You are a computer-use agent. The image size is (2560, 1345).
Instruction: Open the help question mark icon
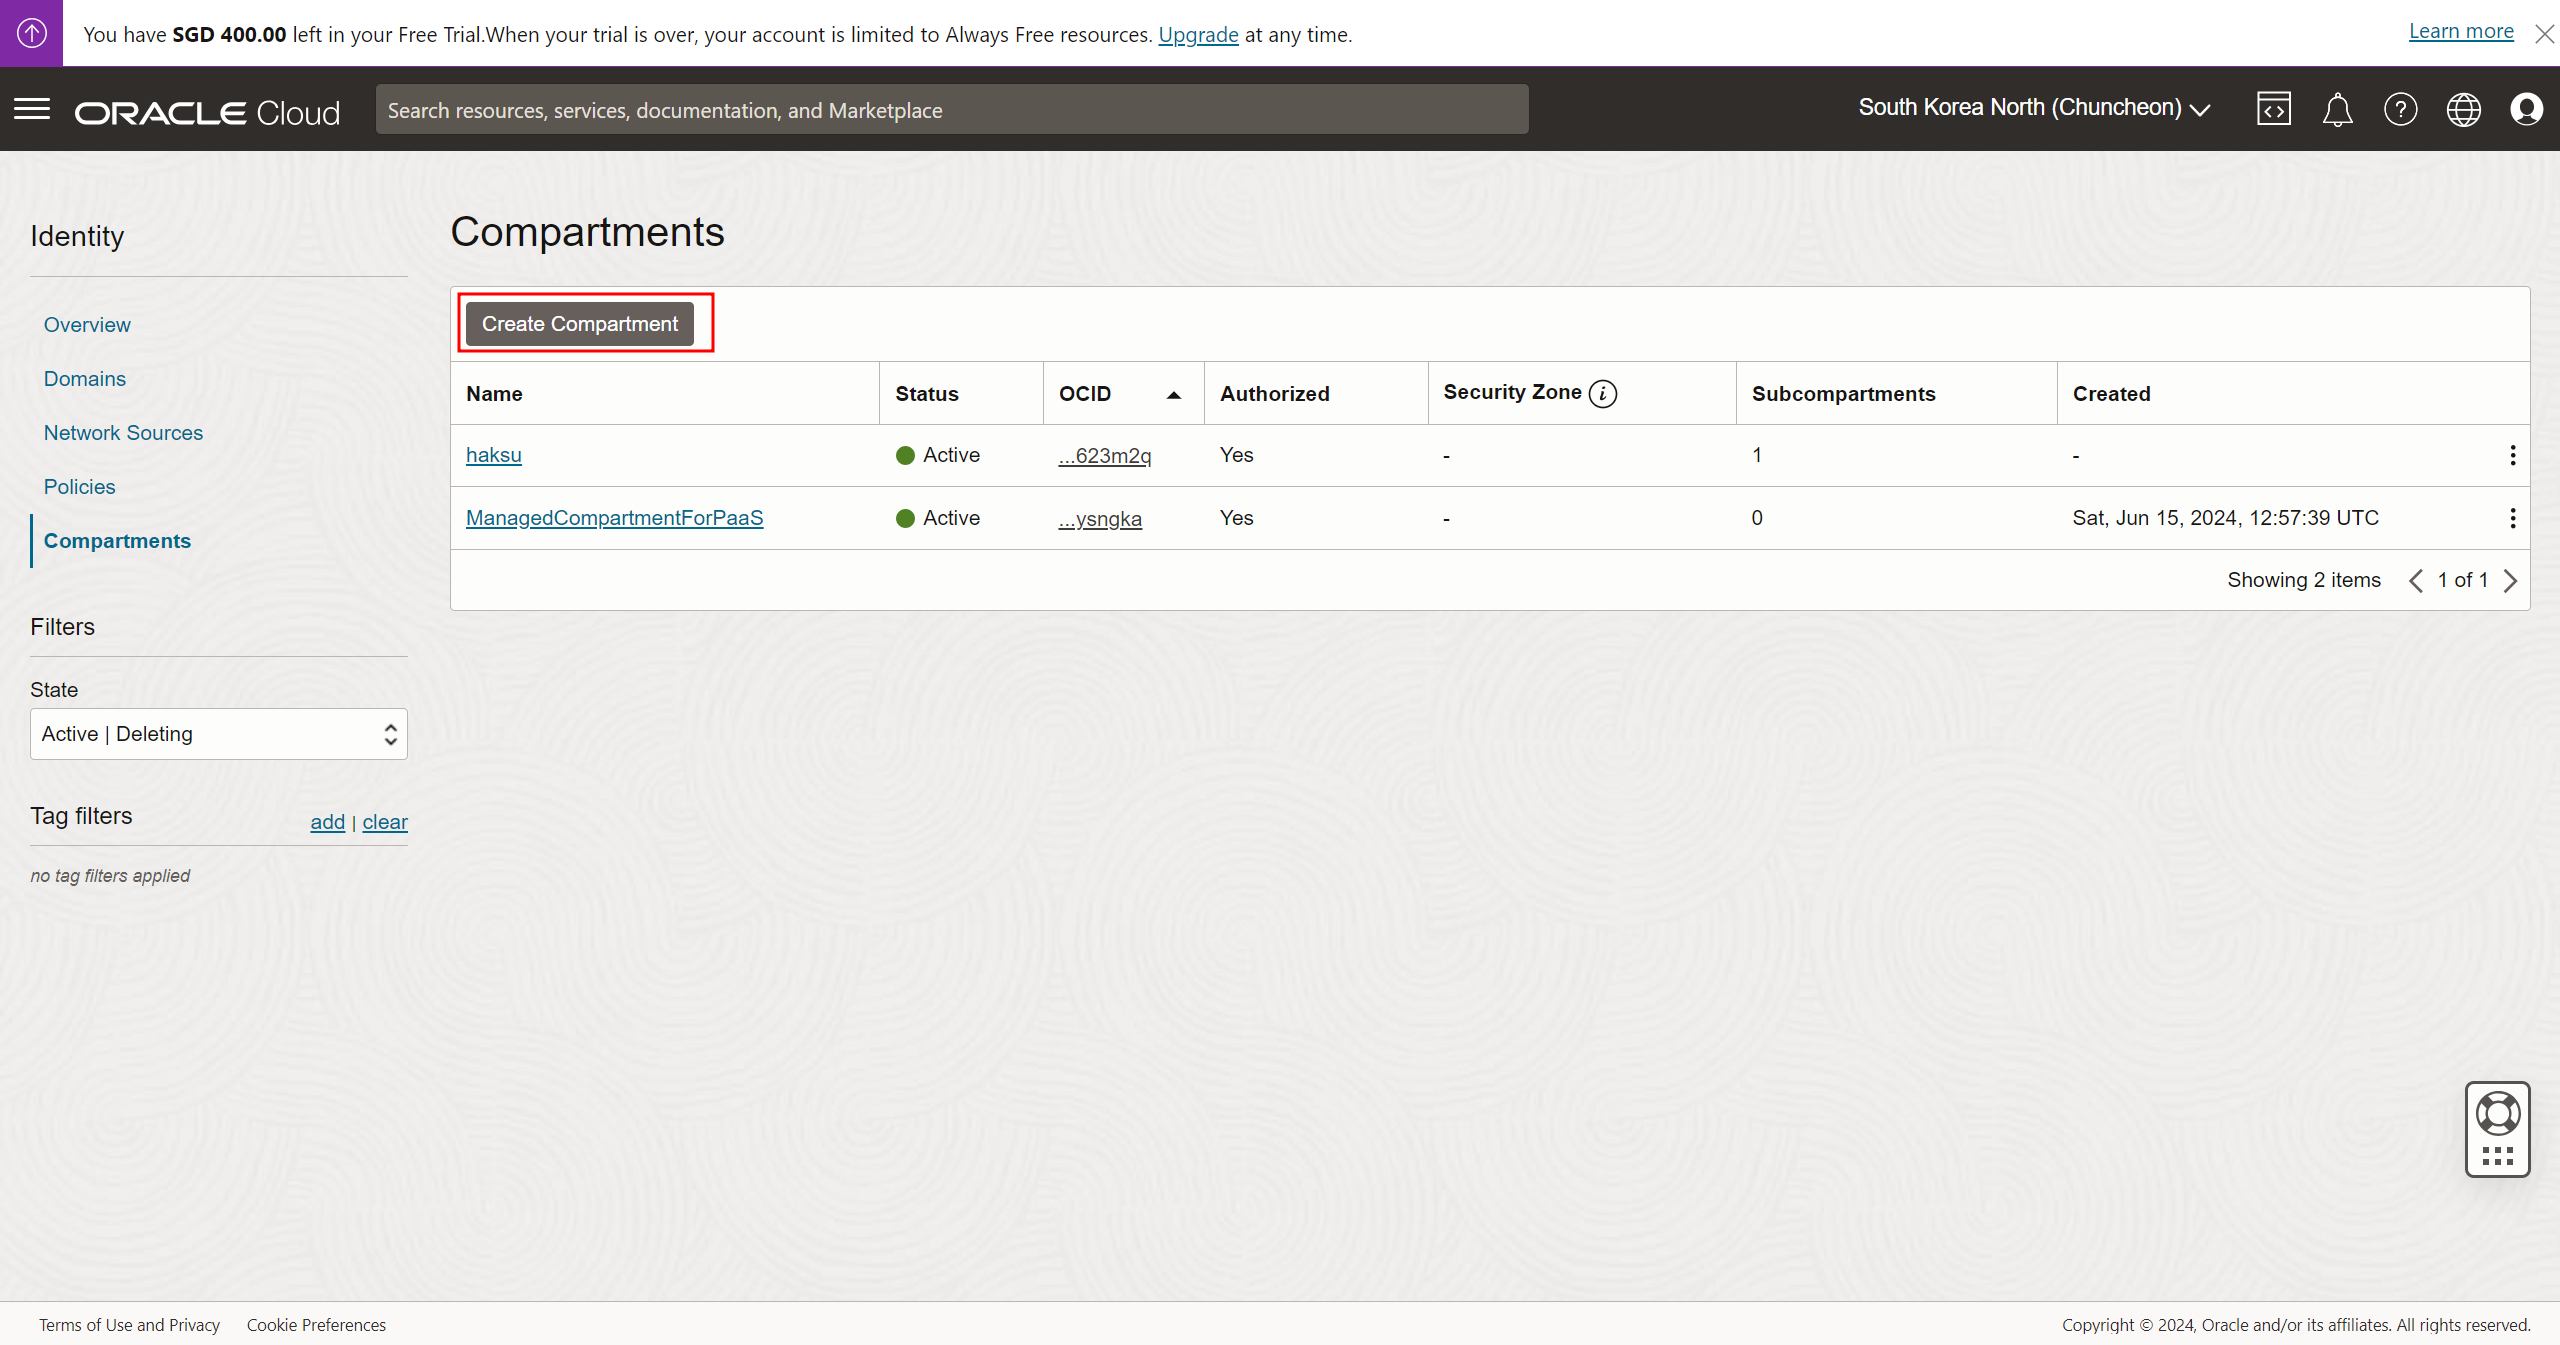point(2400,109)
